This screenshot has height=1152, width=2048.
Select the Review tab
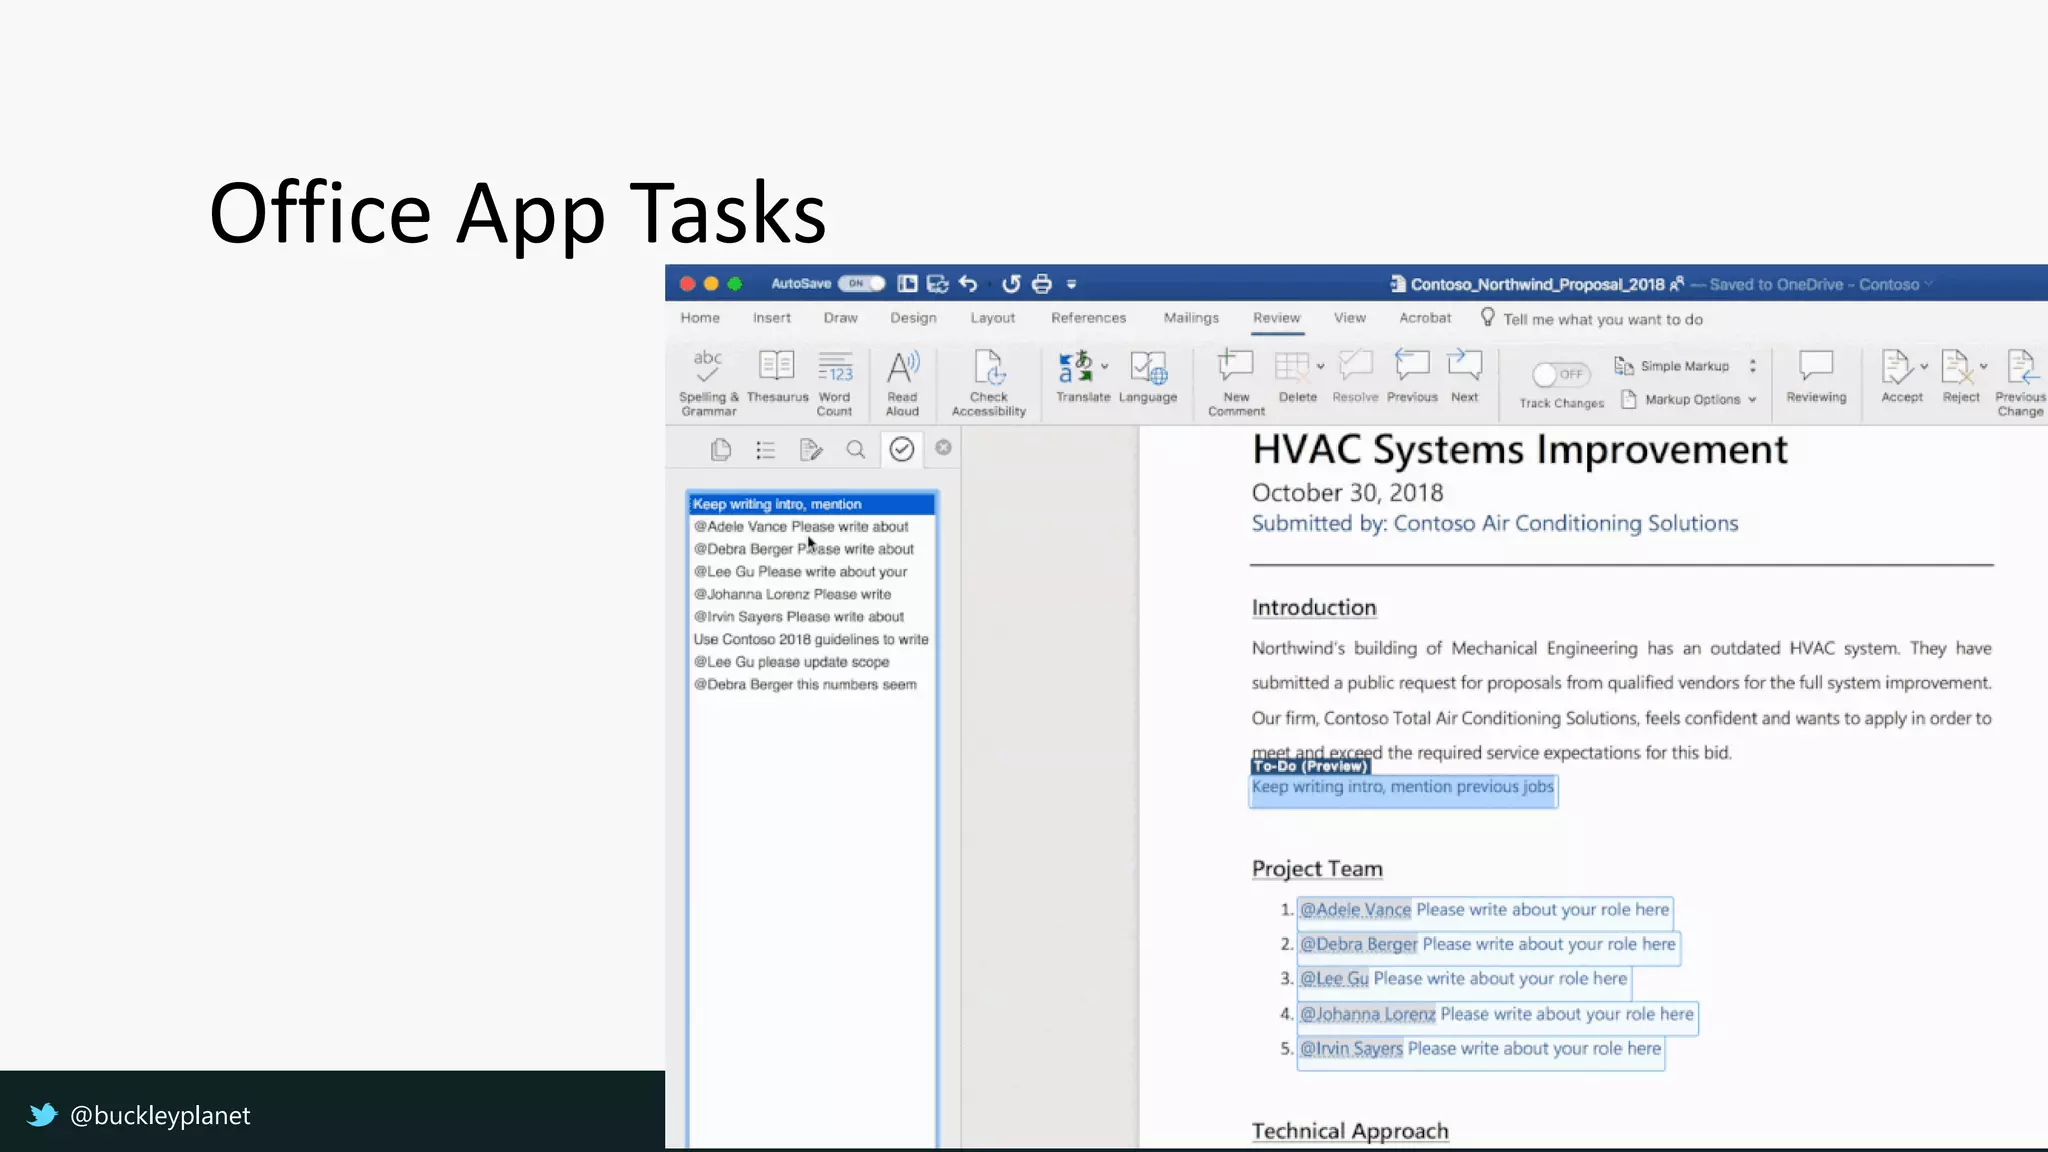coord(1277,318)
